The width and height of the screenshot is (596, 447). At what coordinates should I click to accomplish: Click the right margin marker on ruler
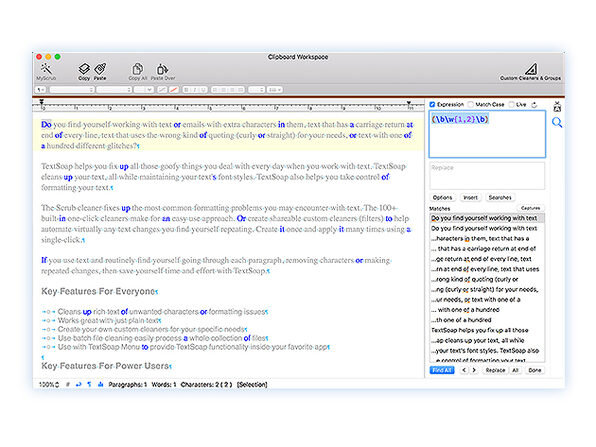[409, 103]
